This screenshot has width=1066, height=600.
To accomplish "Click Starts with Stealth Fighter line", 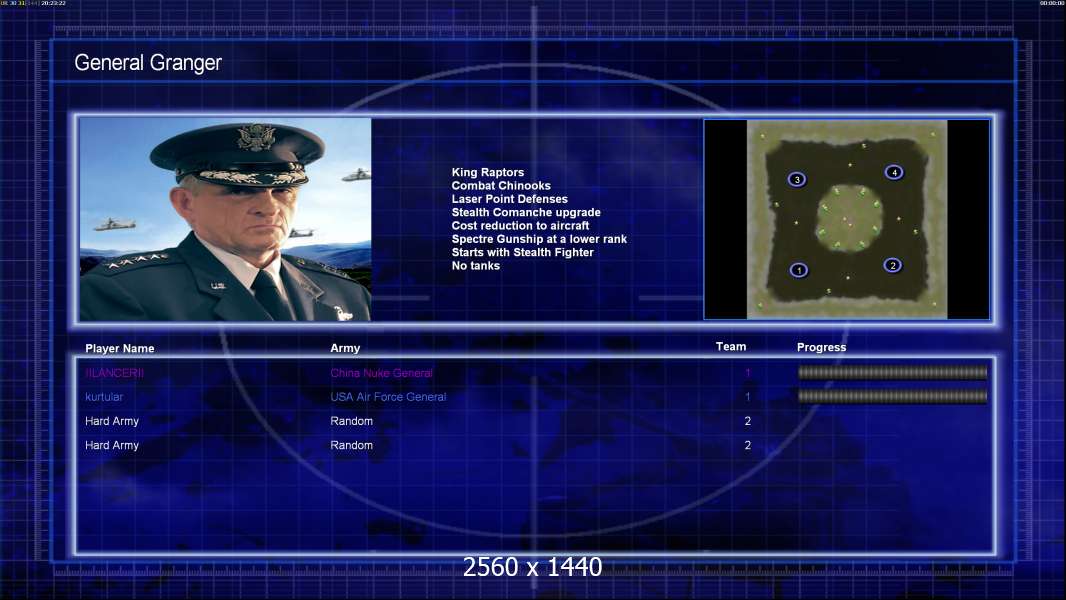I will tap(522, 252).
